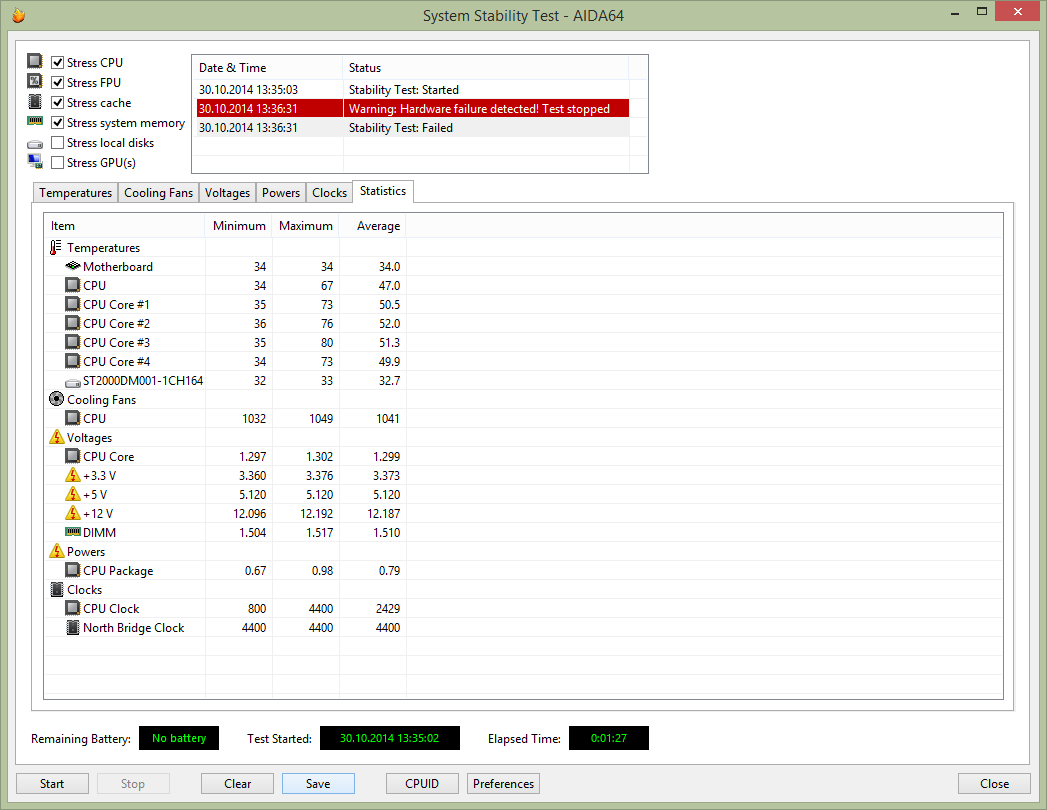Uncheck the Stress FPU checkbox

(57, 82)
